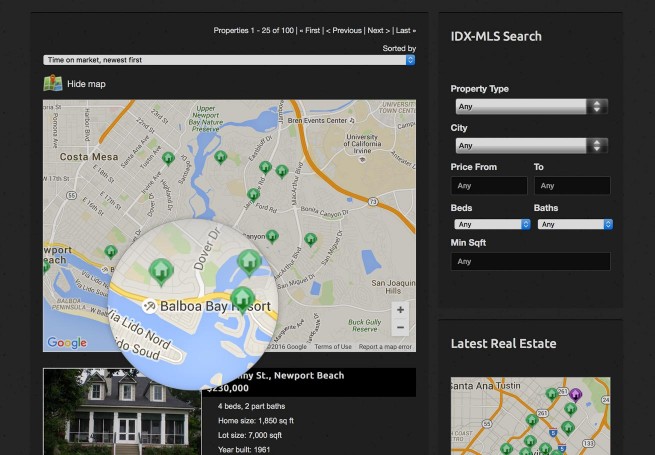
Task: Click the Bren Events Center music icon
Action: click(x=352, y=120)
